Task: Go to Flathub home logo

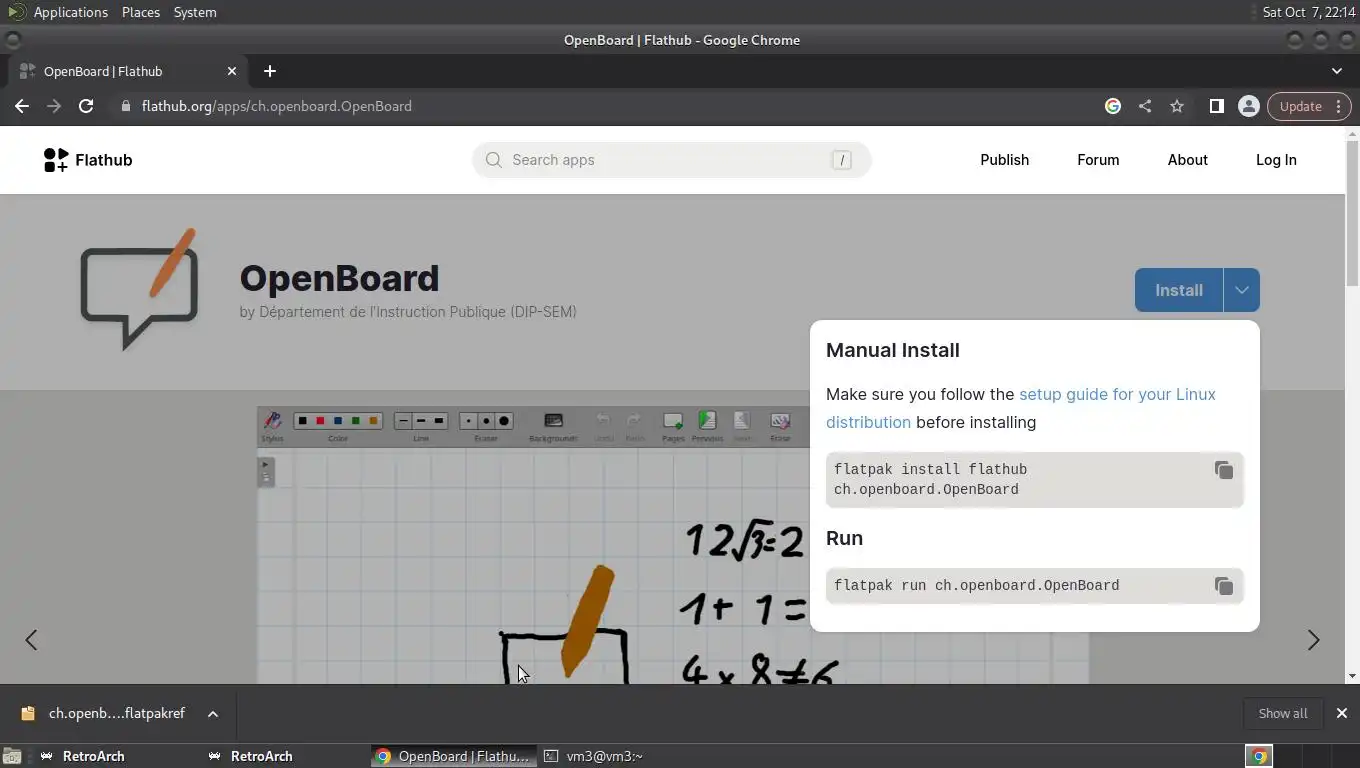Action: click(88, 160)
